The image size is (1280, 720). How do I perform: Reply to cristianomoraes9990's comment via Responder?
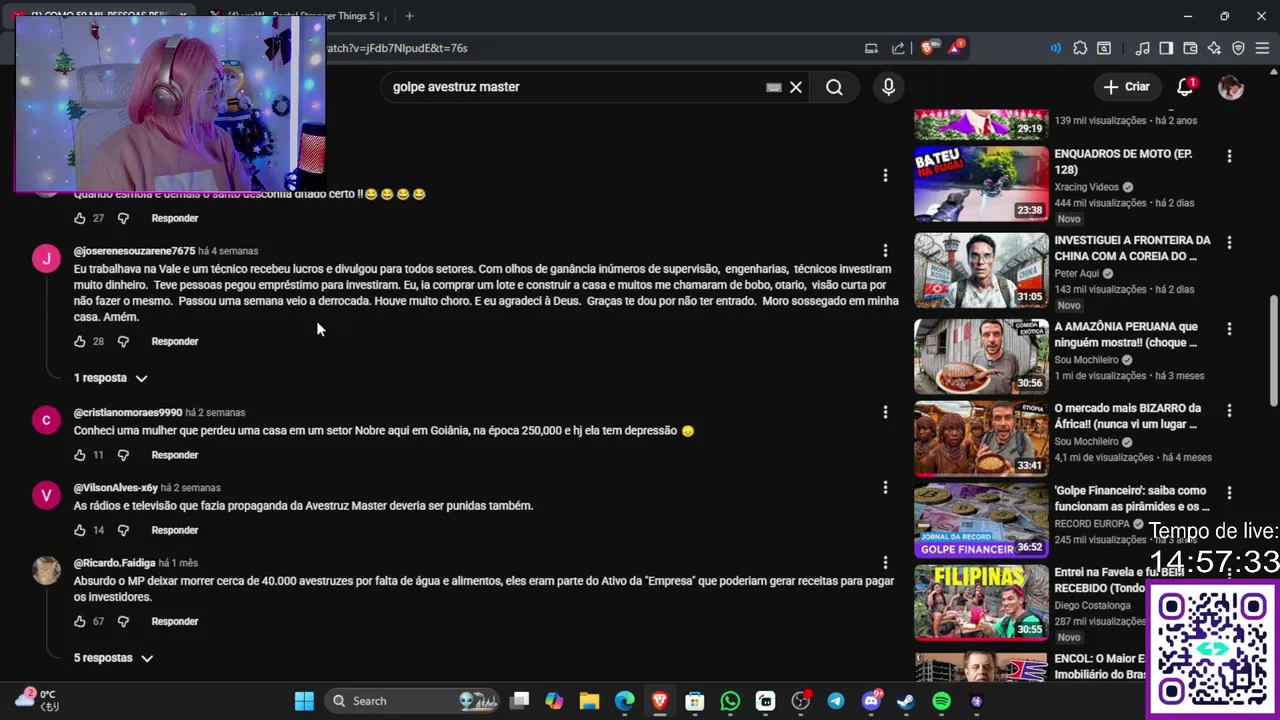(175, 455)
